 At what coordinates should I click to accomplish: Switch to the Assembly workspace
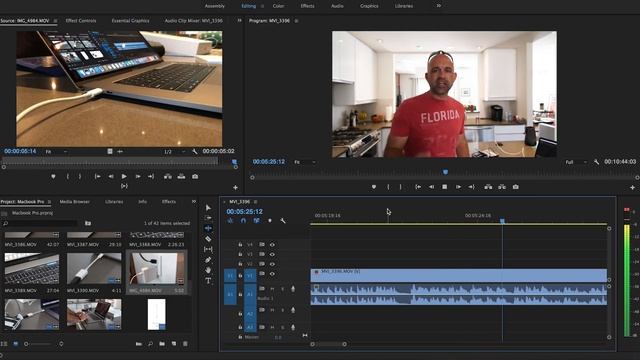point(215,6)
